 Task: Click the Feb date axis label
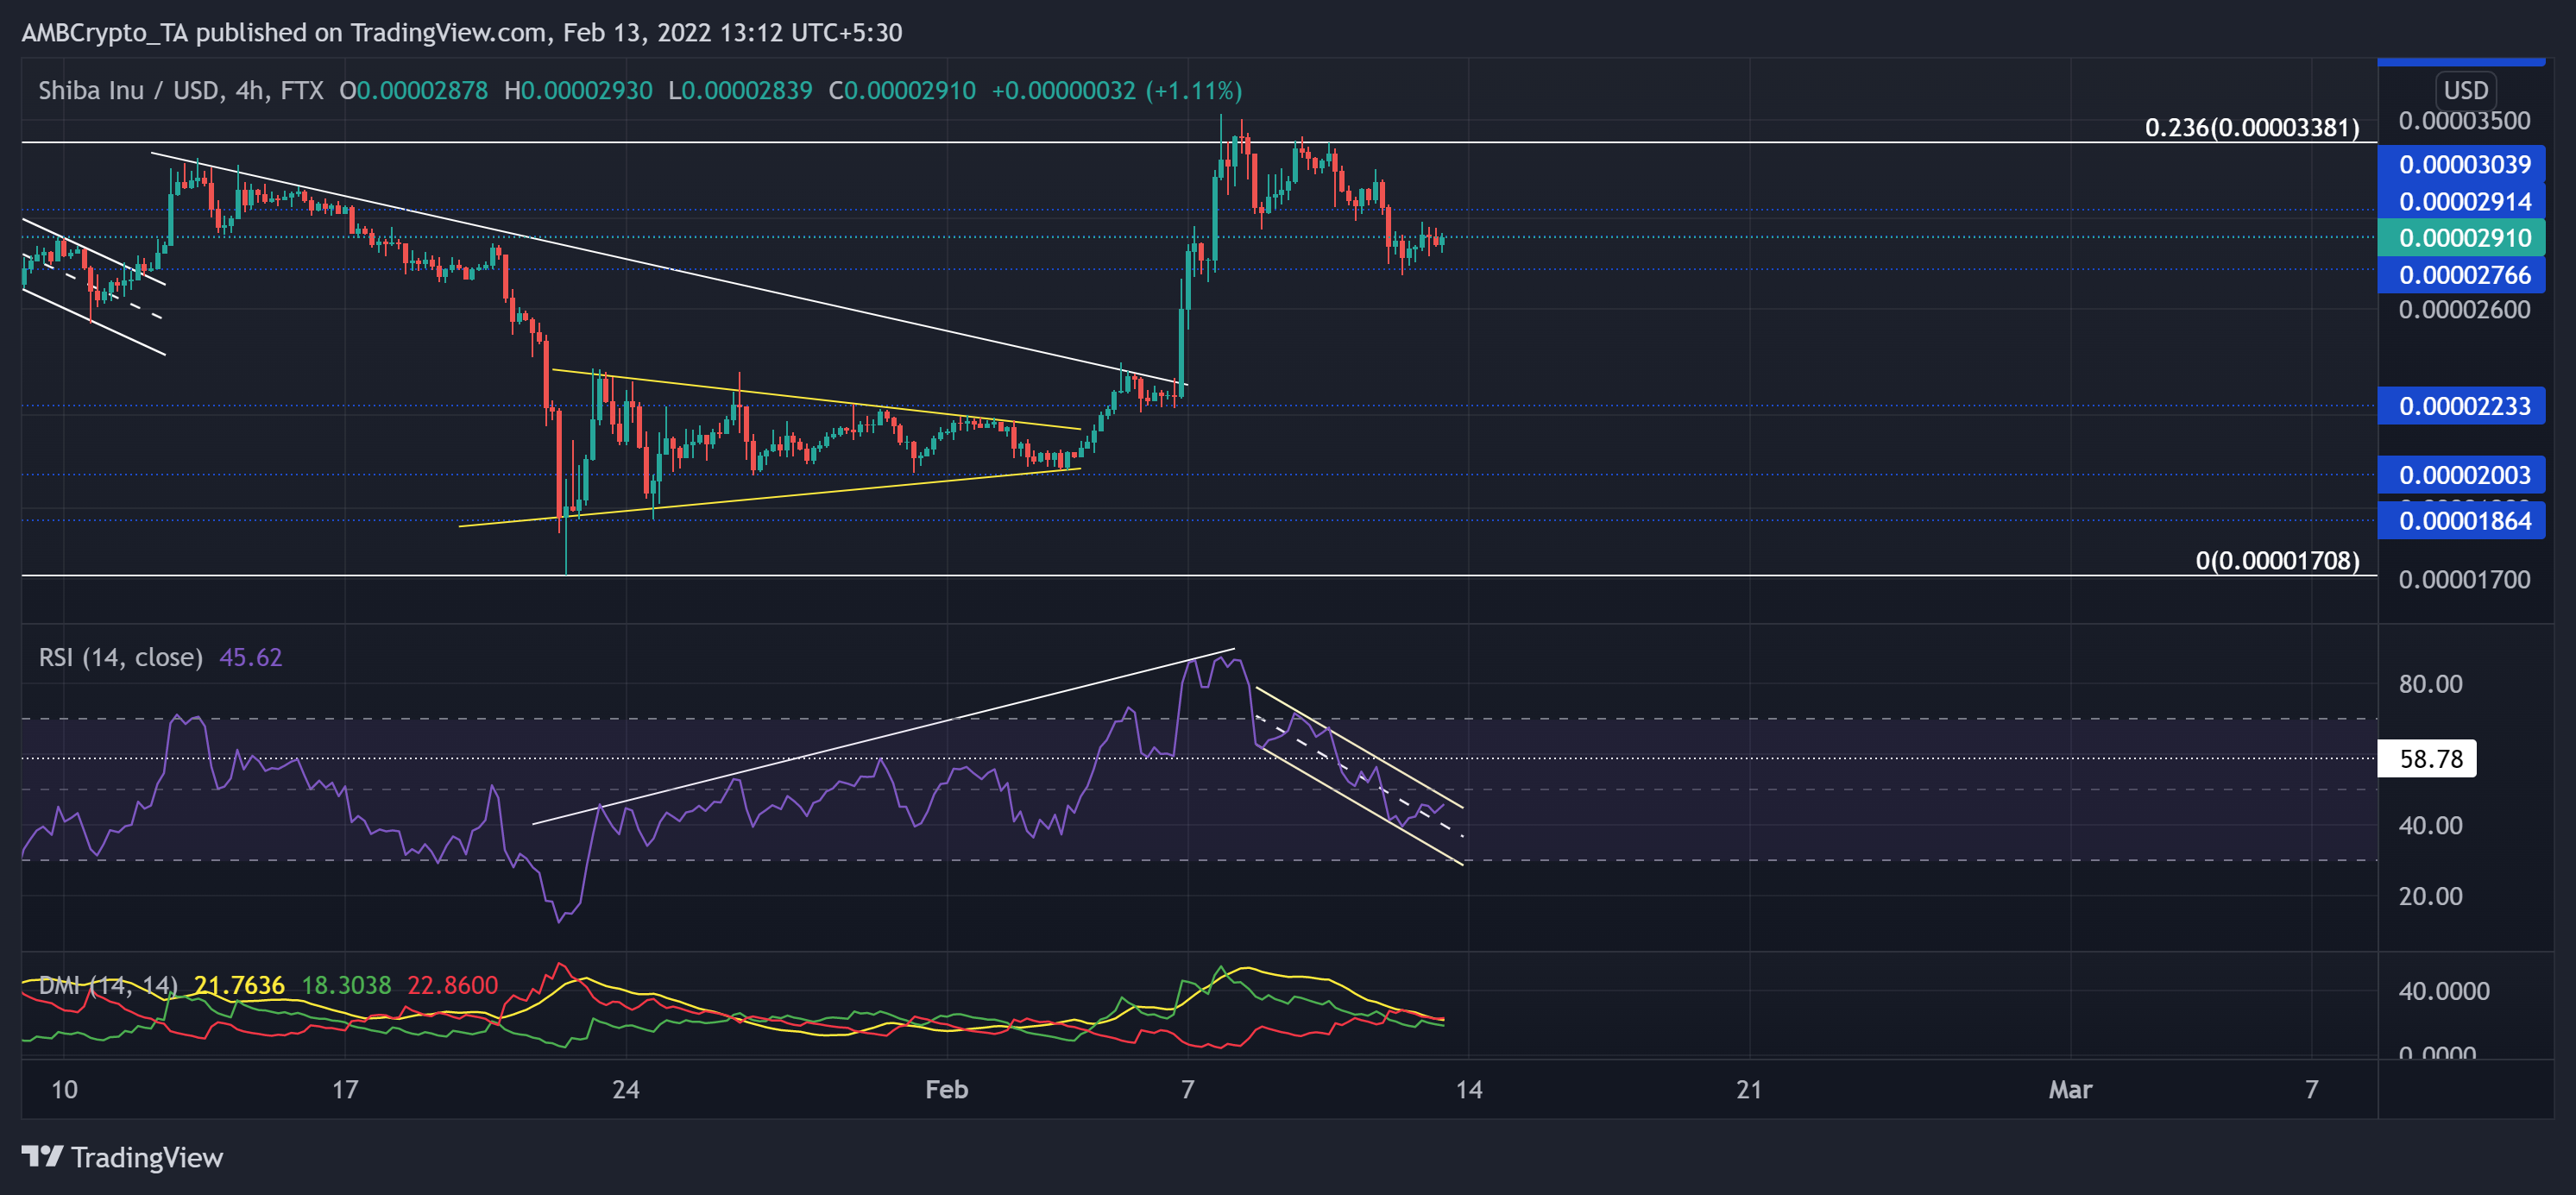point(946,1090)
